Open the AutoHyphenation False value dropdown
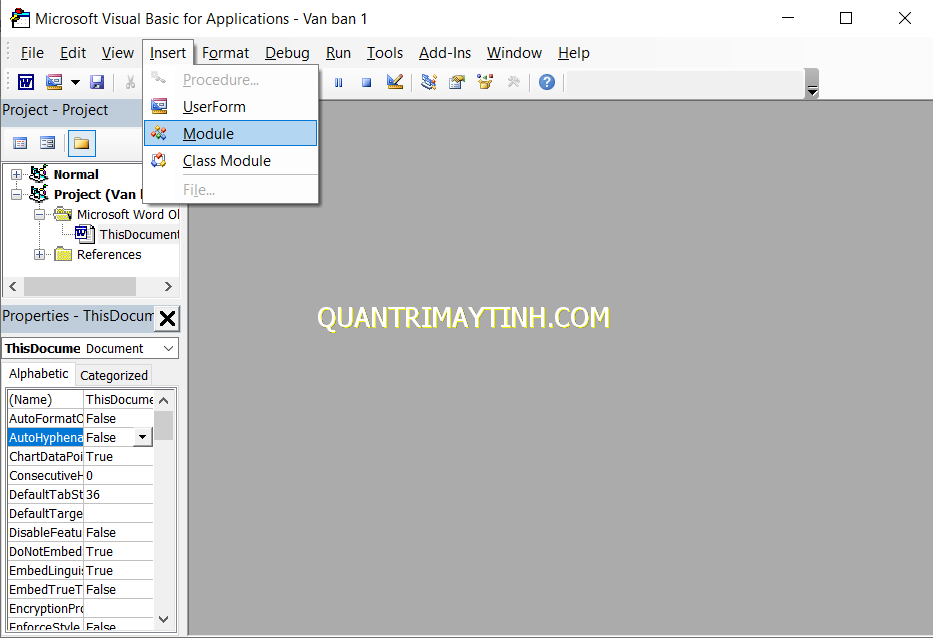This screenshot has height=638, width=933. coord(143,437)
